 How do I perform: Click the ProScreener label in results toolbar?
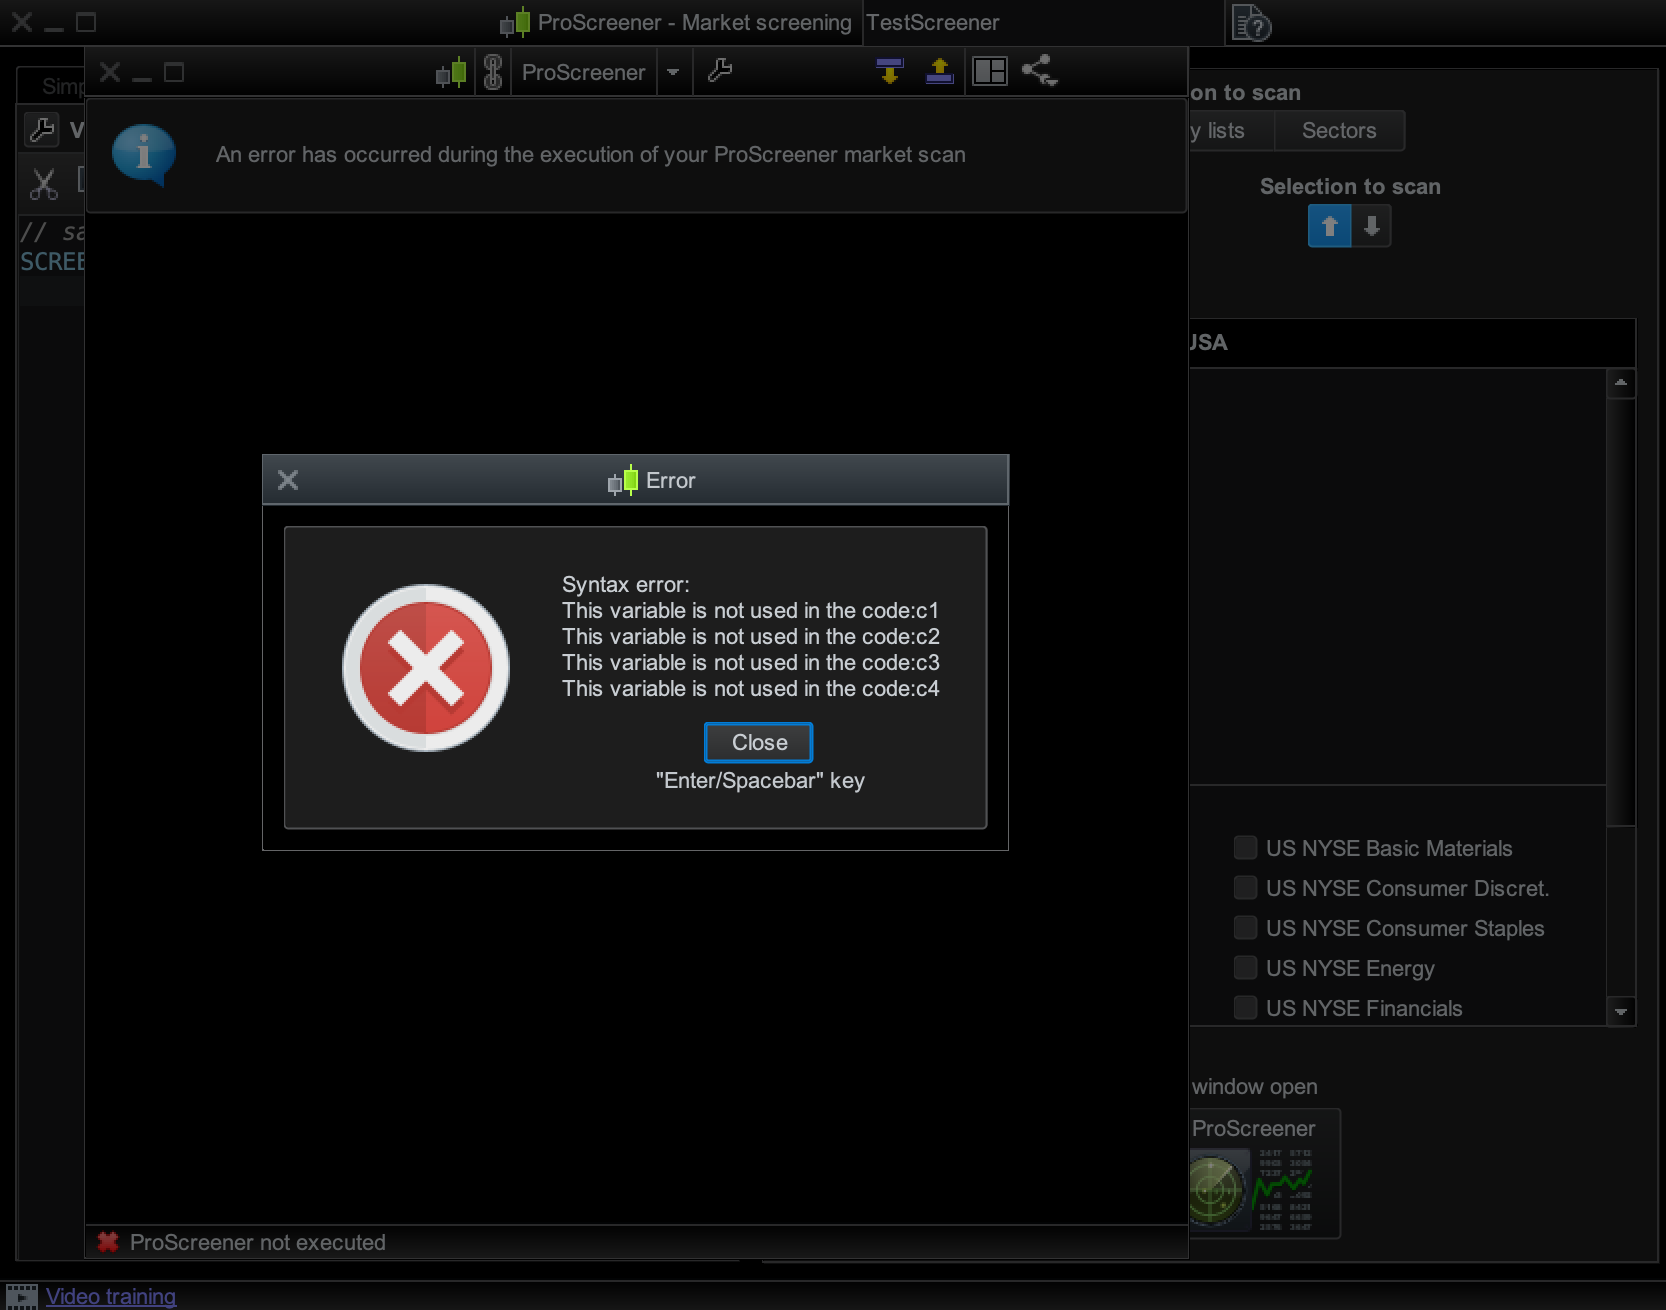click(x=583, y=72)
